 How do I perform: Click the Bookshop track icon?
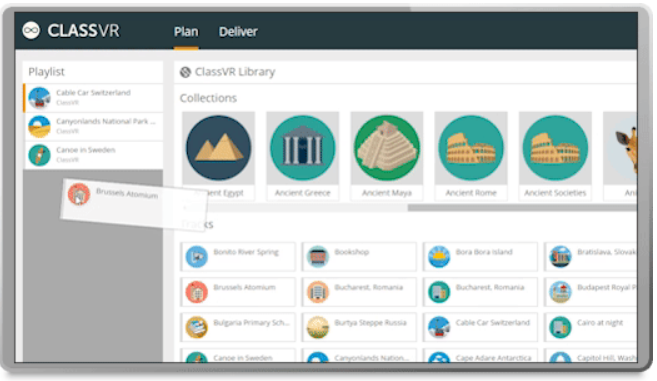pos(318,257)
